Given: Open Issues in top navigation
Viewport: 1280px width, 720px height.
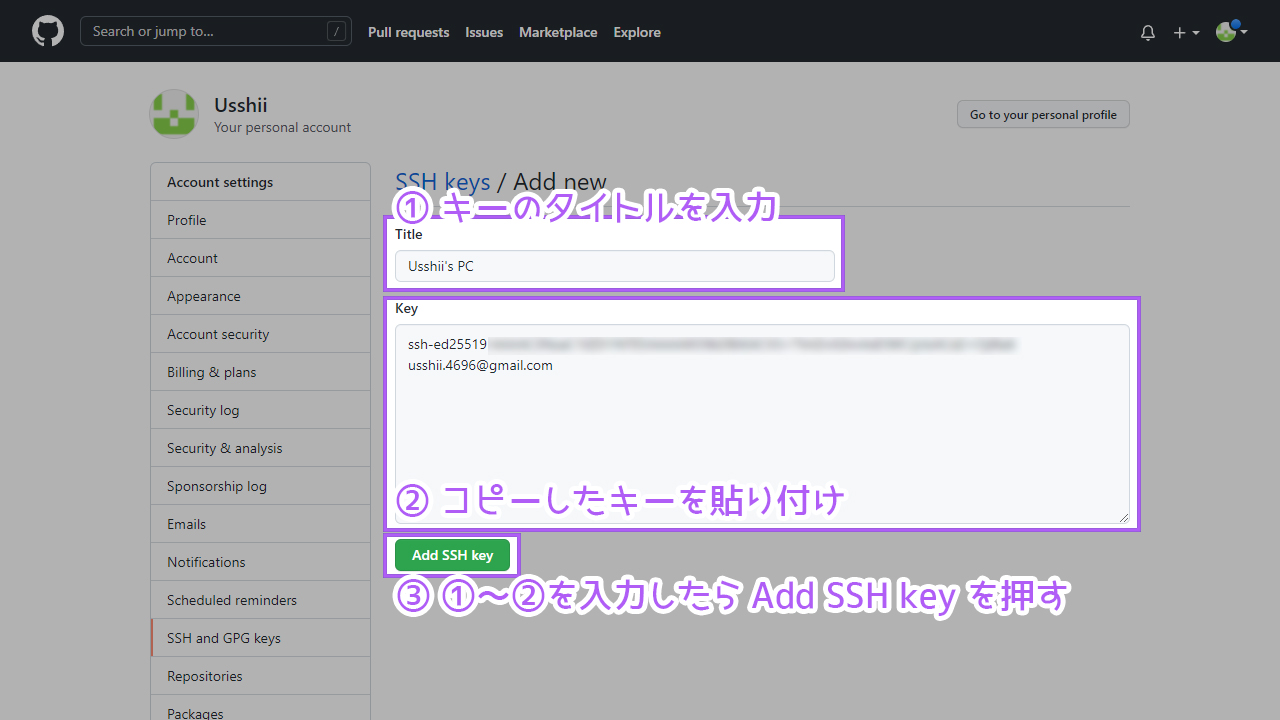Looking at the screenshot, I should coord(484,32).
